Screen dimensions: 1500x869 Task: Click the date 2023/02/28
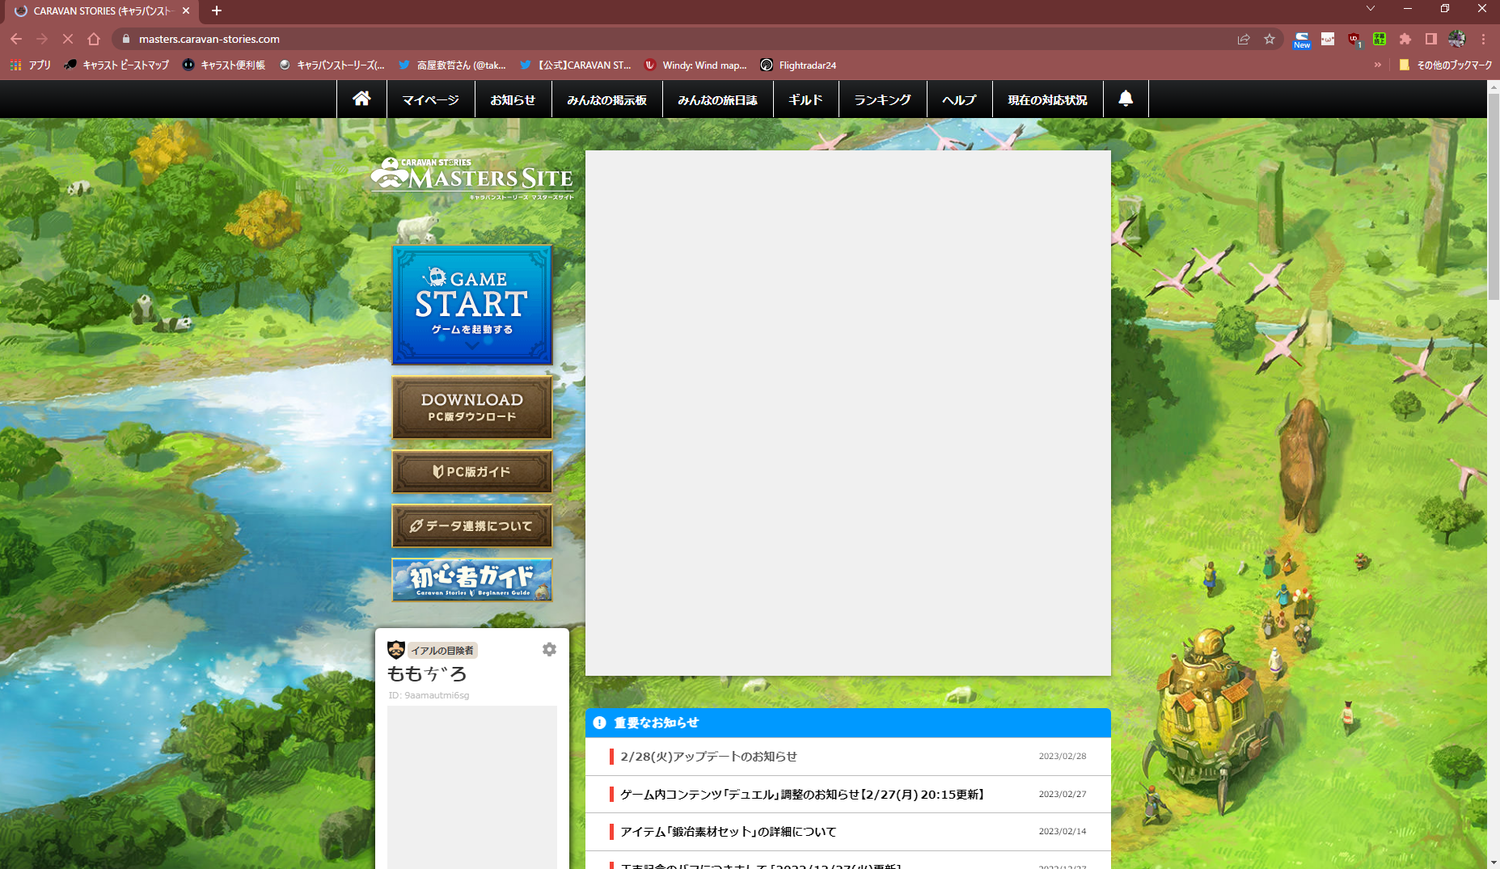click(x=1062, y=757)
